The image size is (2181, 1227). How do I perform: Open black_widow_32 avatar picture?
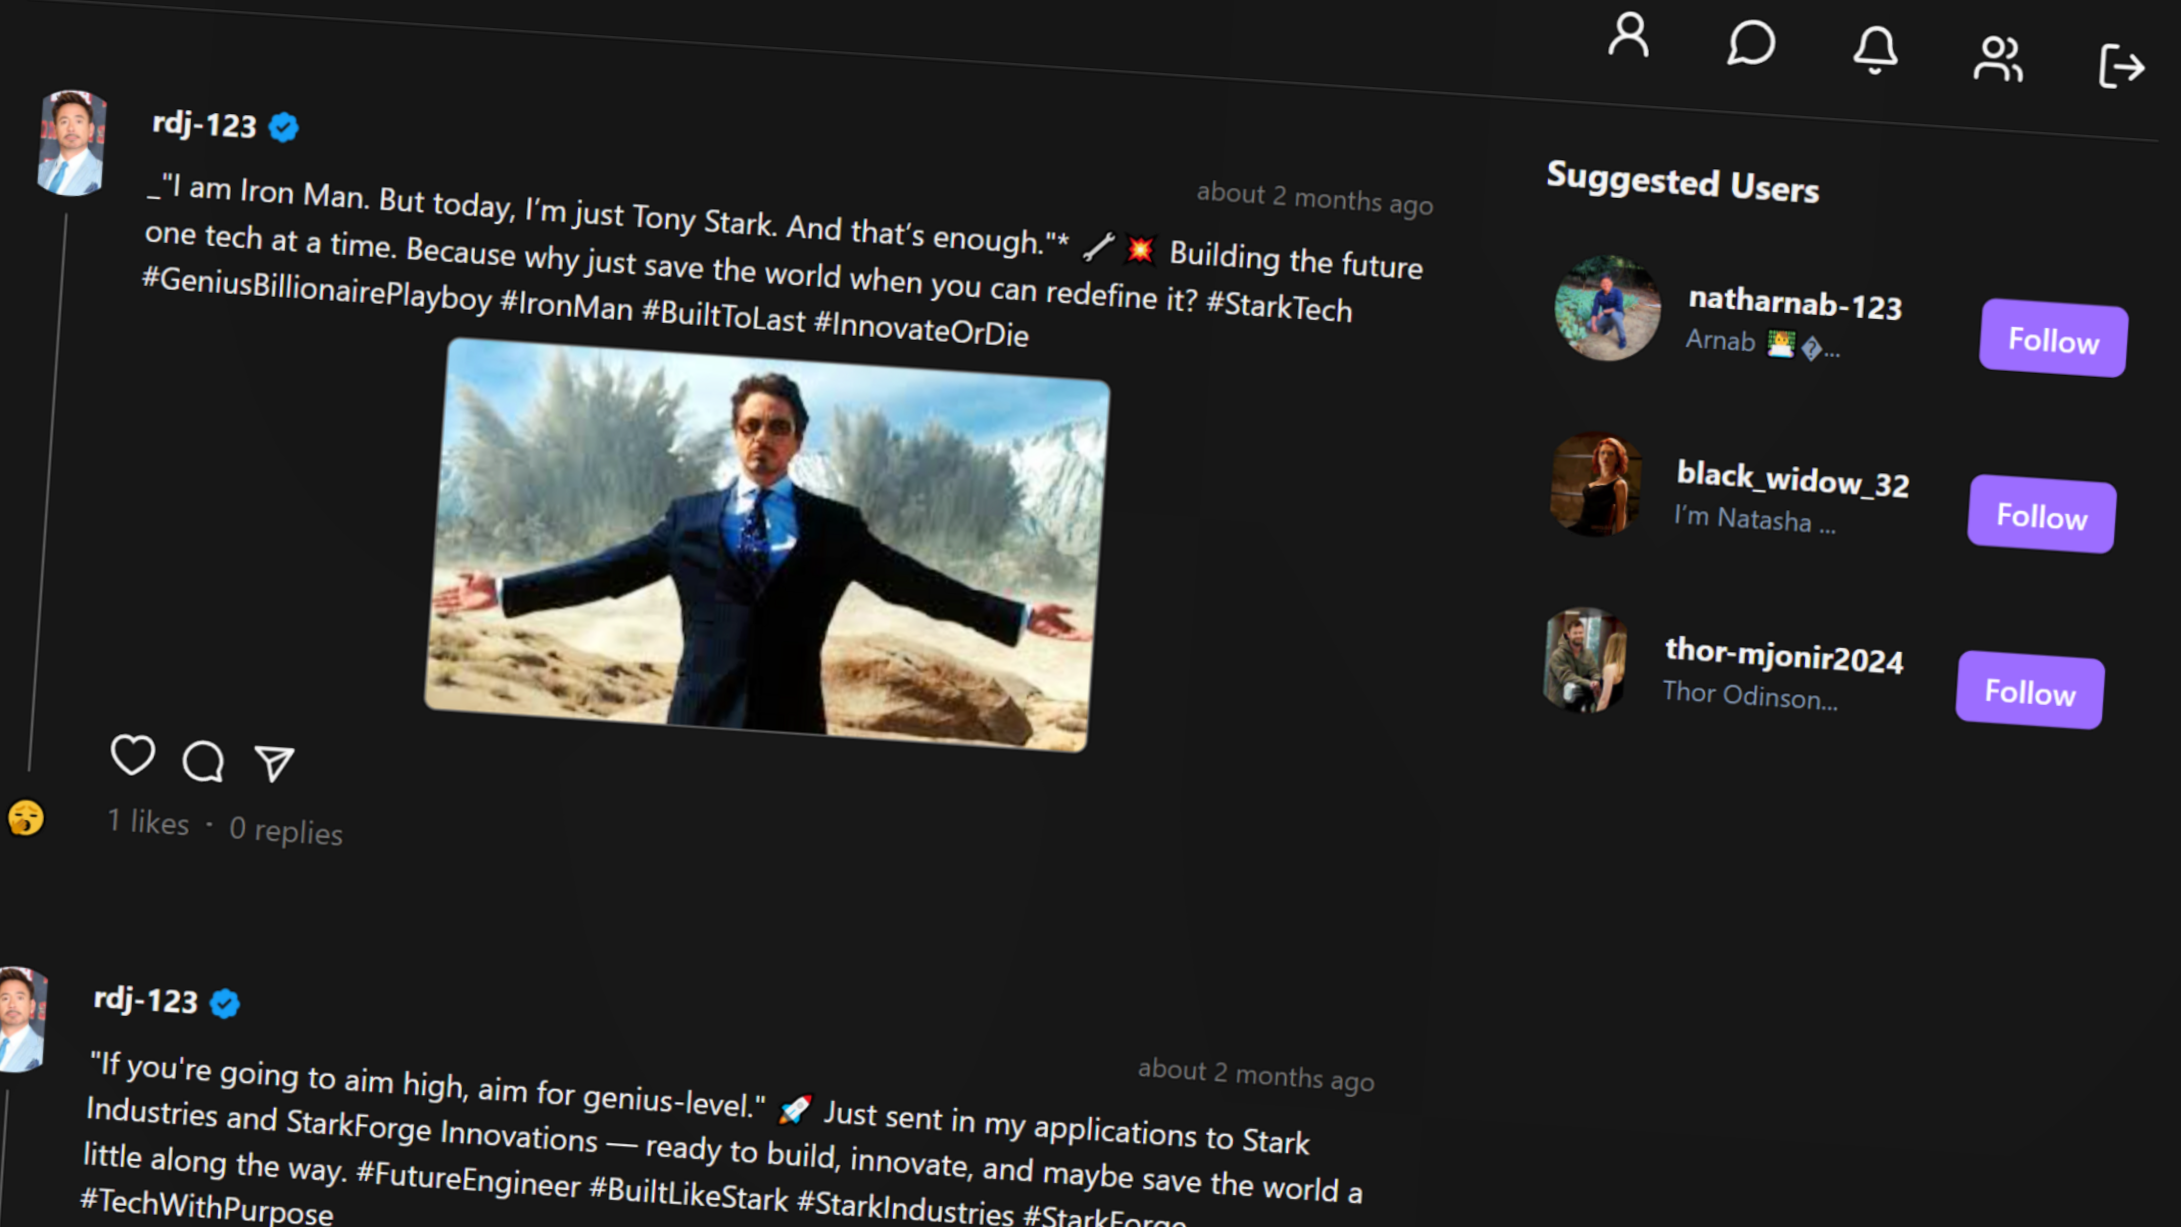click(1595, 484)
